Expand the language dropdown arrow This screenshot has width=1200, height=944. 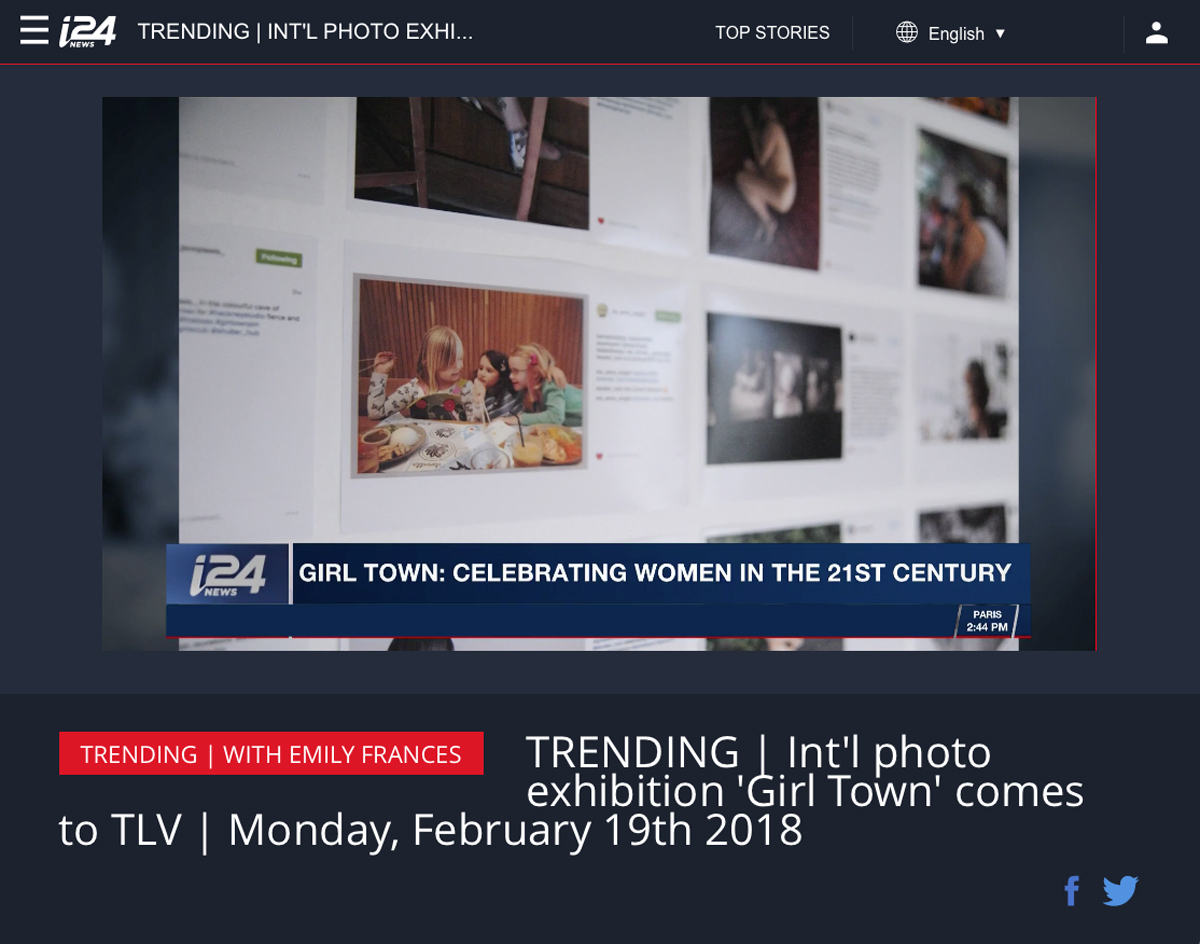click(x=999, y=34)
